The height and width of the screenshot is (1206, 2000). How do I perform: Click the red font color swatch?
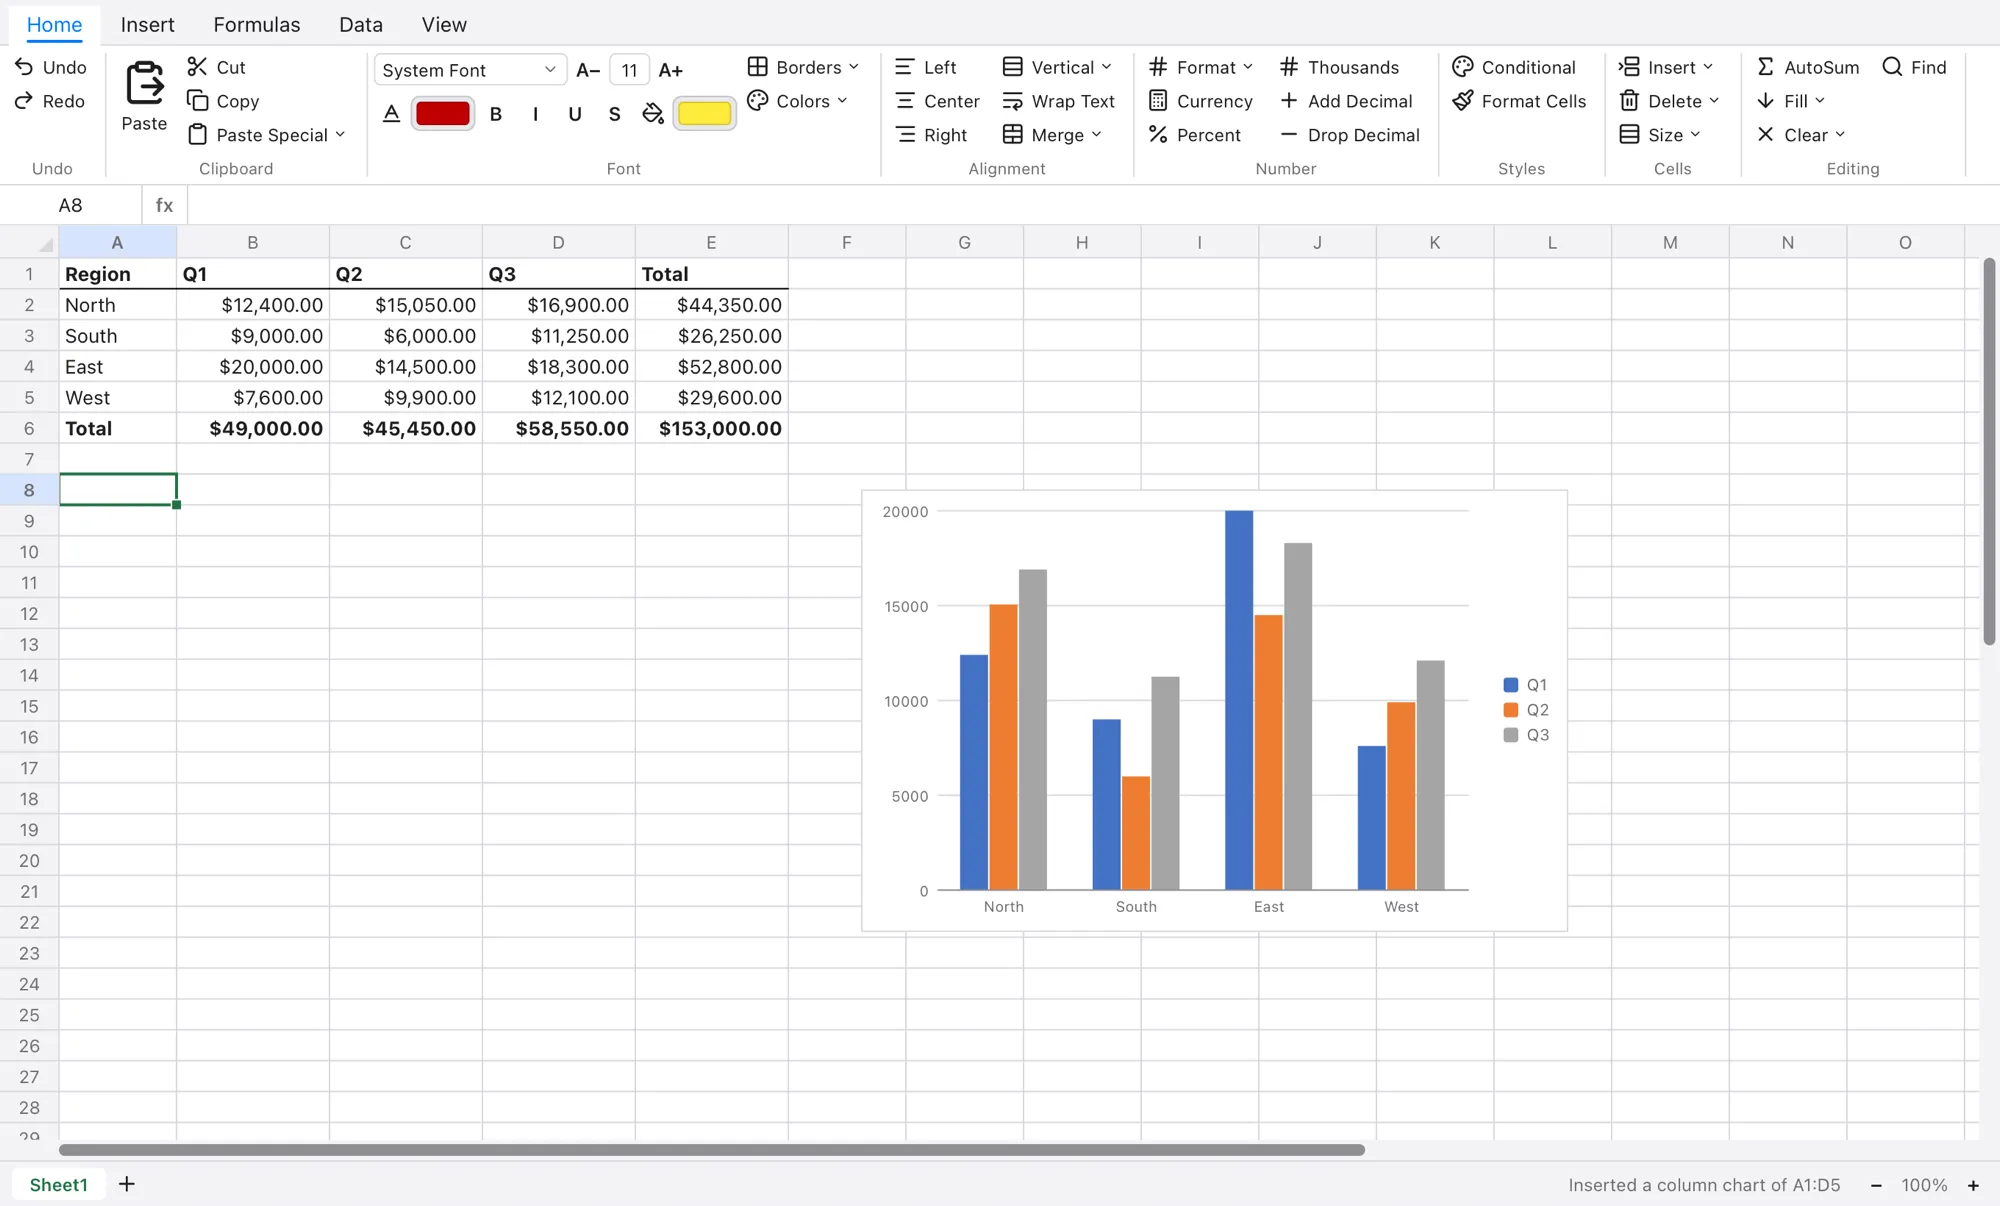pyautogui.click(x=443, y=114)
